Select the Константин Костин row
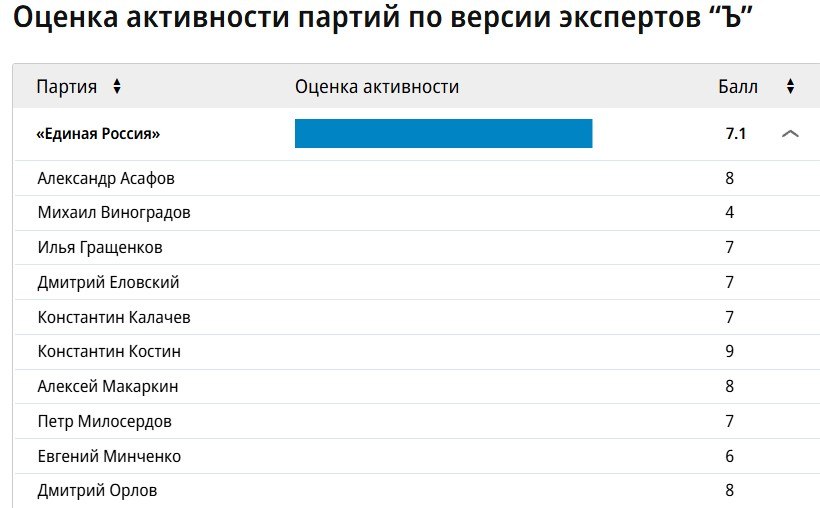Viewport: 820px width, 508px height. [x=417, y=352]
